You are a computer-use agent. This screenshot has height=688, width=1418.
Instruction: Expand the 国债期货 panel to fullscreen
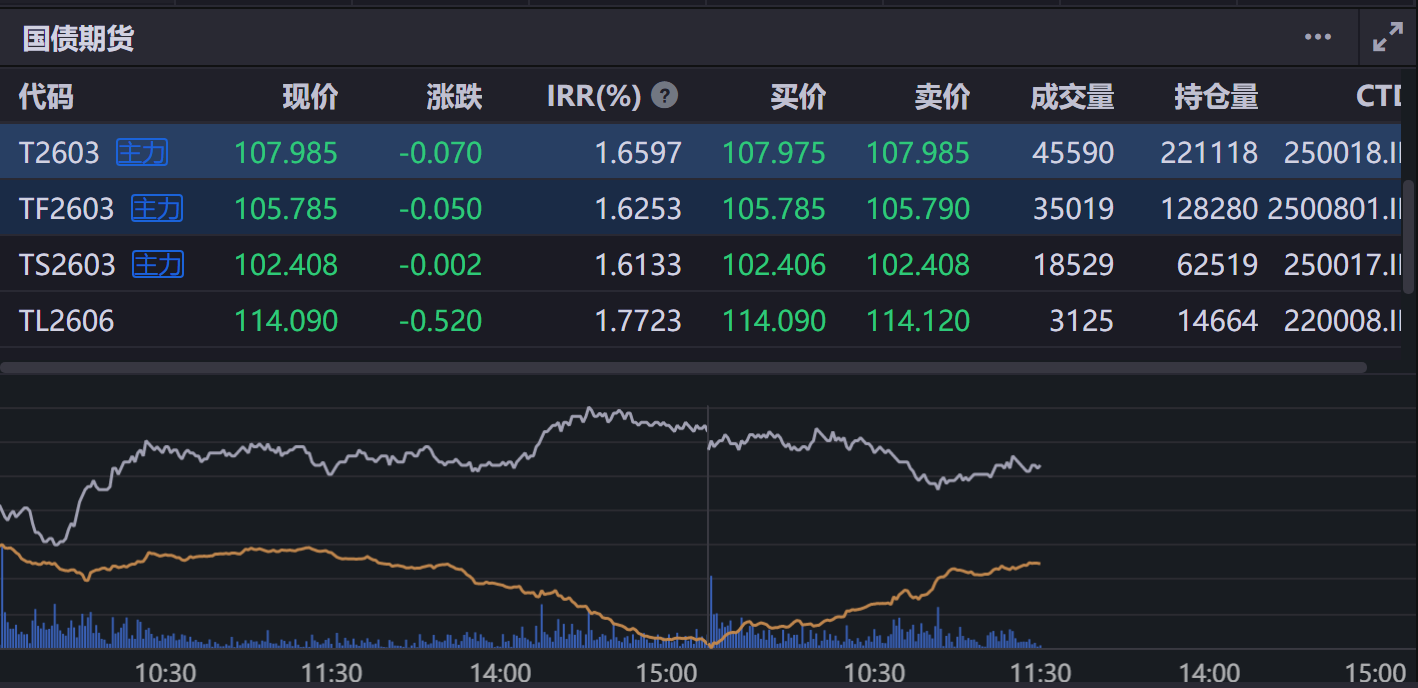[x=1388, y=38]
